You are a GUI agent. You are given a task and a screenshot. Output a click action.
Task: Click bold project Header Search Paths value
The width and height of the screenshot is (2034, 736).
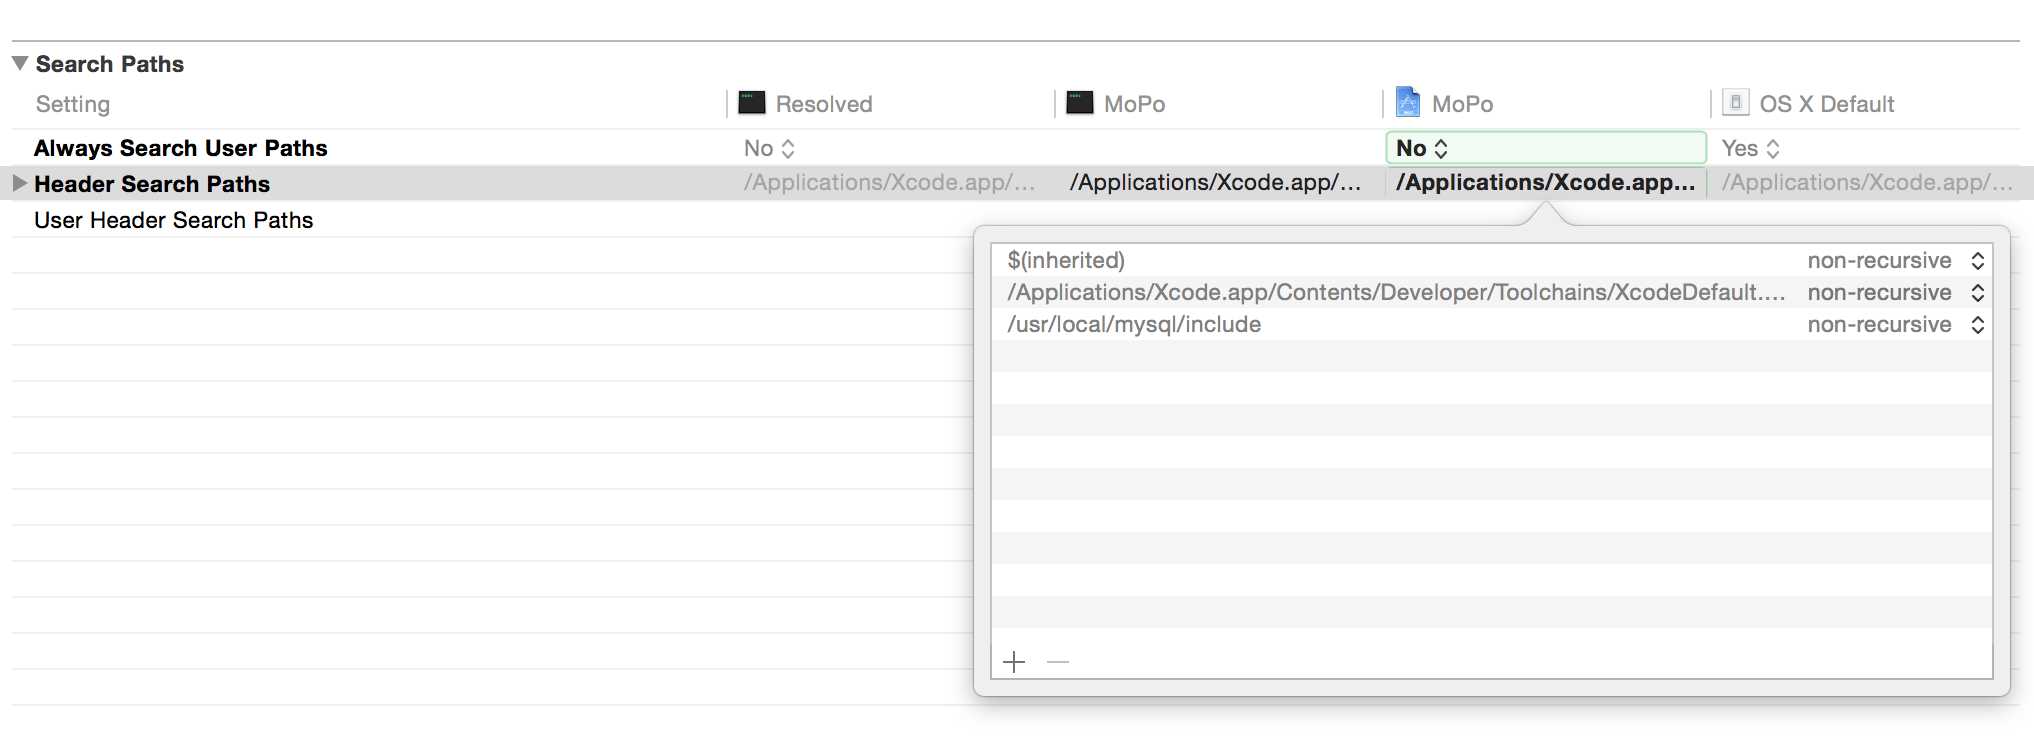(x=1545, y=183)
